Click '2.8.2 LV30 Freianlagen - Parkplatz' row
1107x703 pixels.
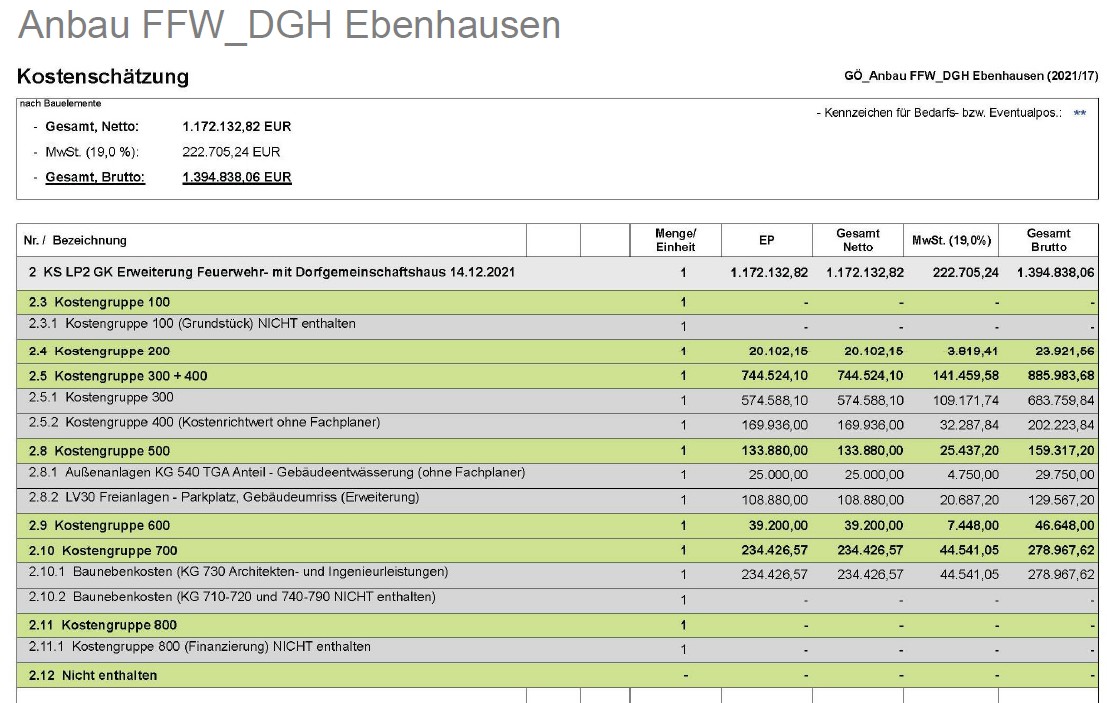click(x=557, y=500)
